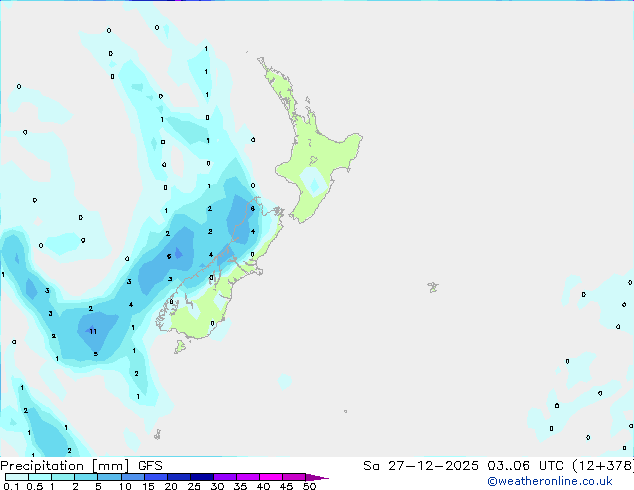Click the legend label '0.1'
Image resolution: width=634 pixels, height=490 pixels.
pos(11,486)
